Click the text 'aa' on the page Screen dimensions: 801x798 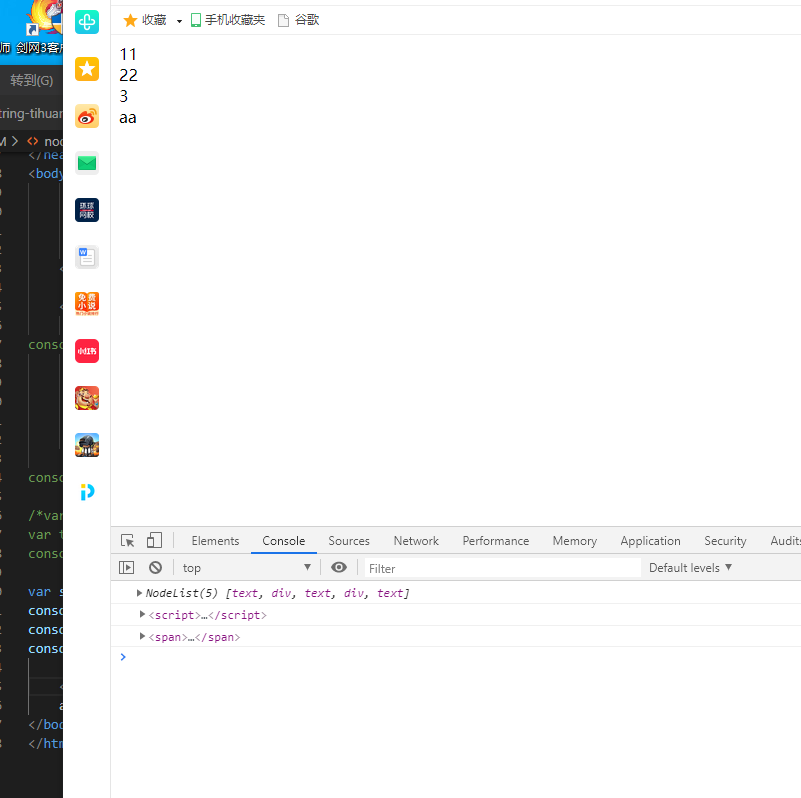pyautogui.click(x=128, y=118)
